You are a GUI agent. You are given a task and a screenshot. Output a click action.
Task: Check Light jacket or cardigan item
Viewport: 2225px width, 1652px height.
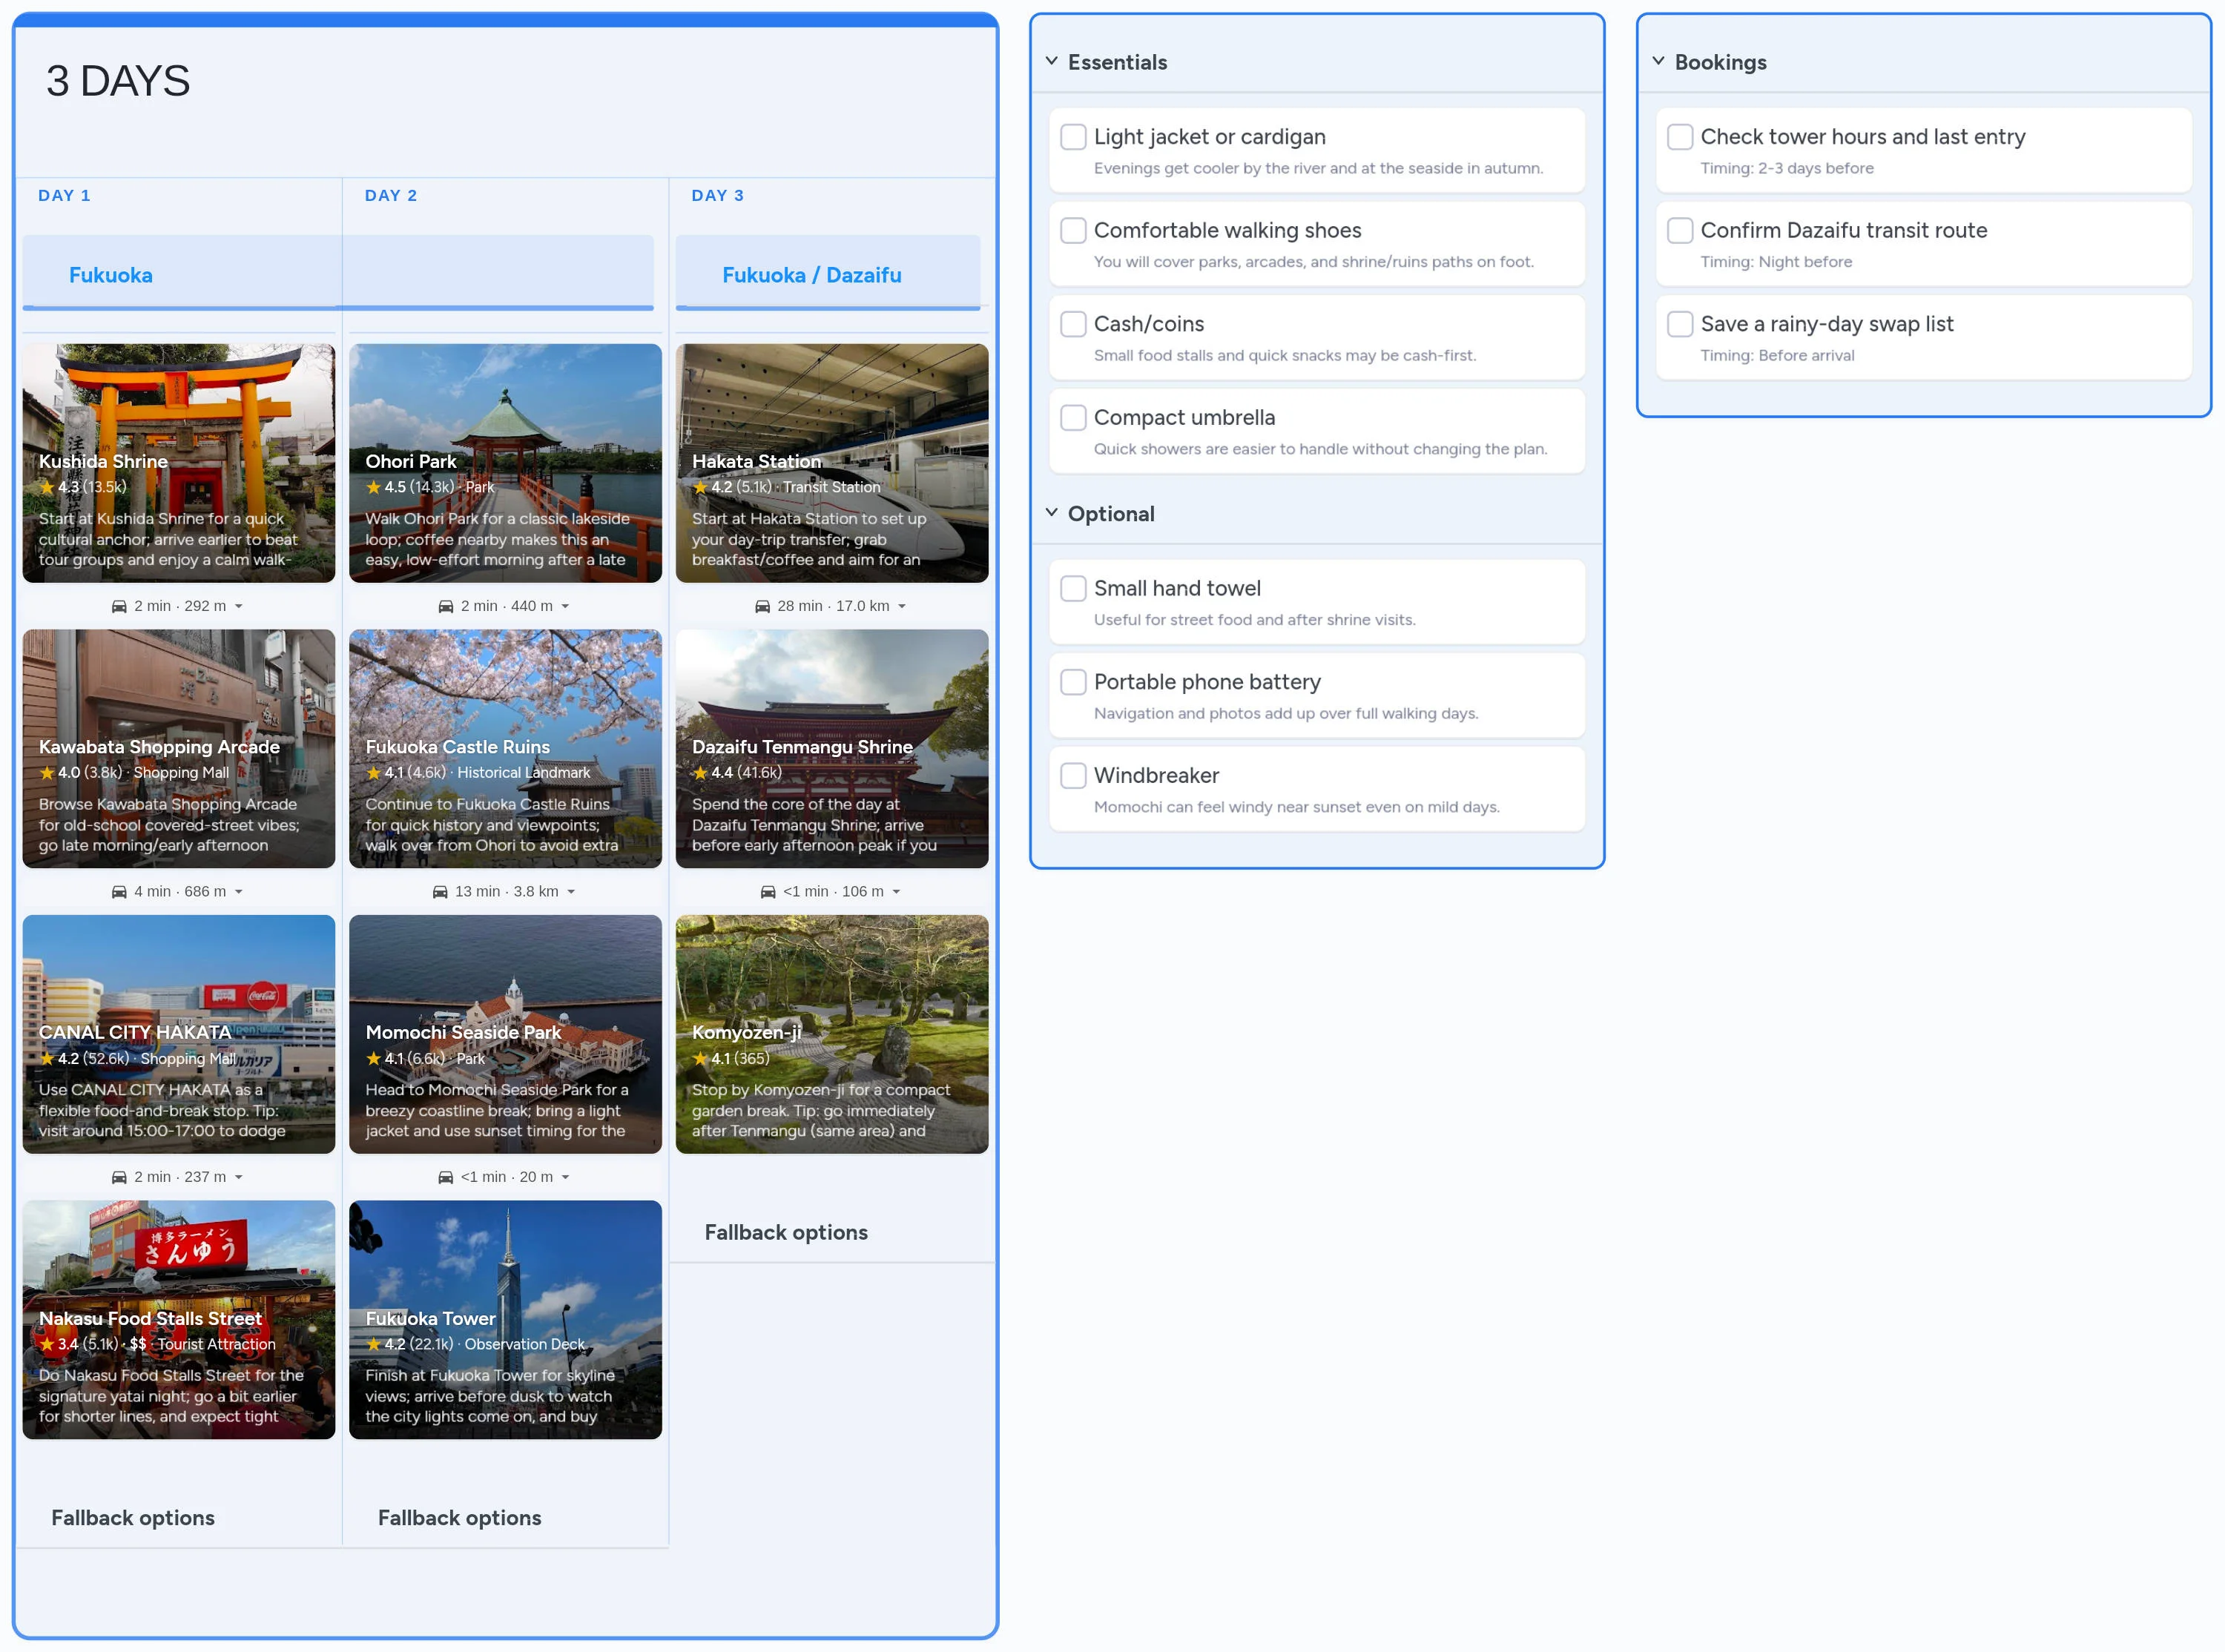(x=1073, y=137)
